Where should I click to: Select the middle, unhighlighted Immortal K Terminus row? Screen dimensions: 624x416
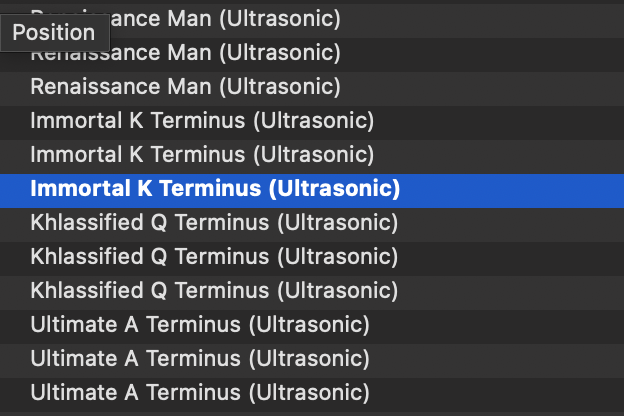202,155
